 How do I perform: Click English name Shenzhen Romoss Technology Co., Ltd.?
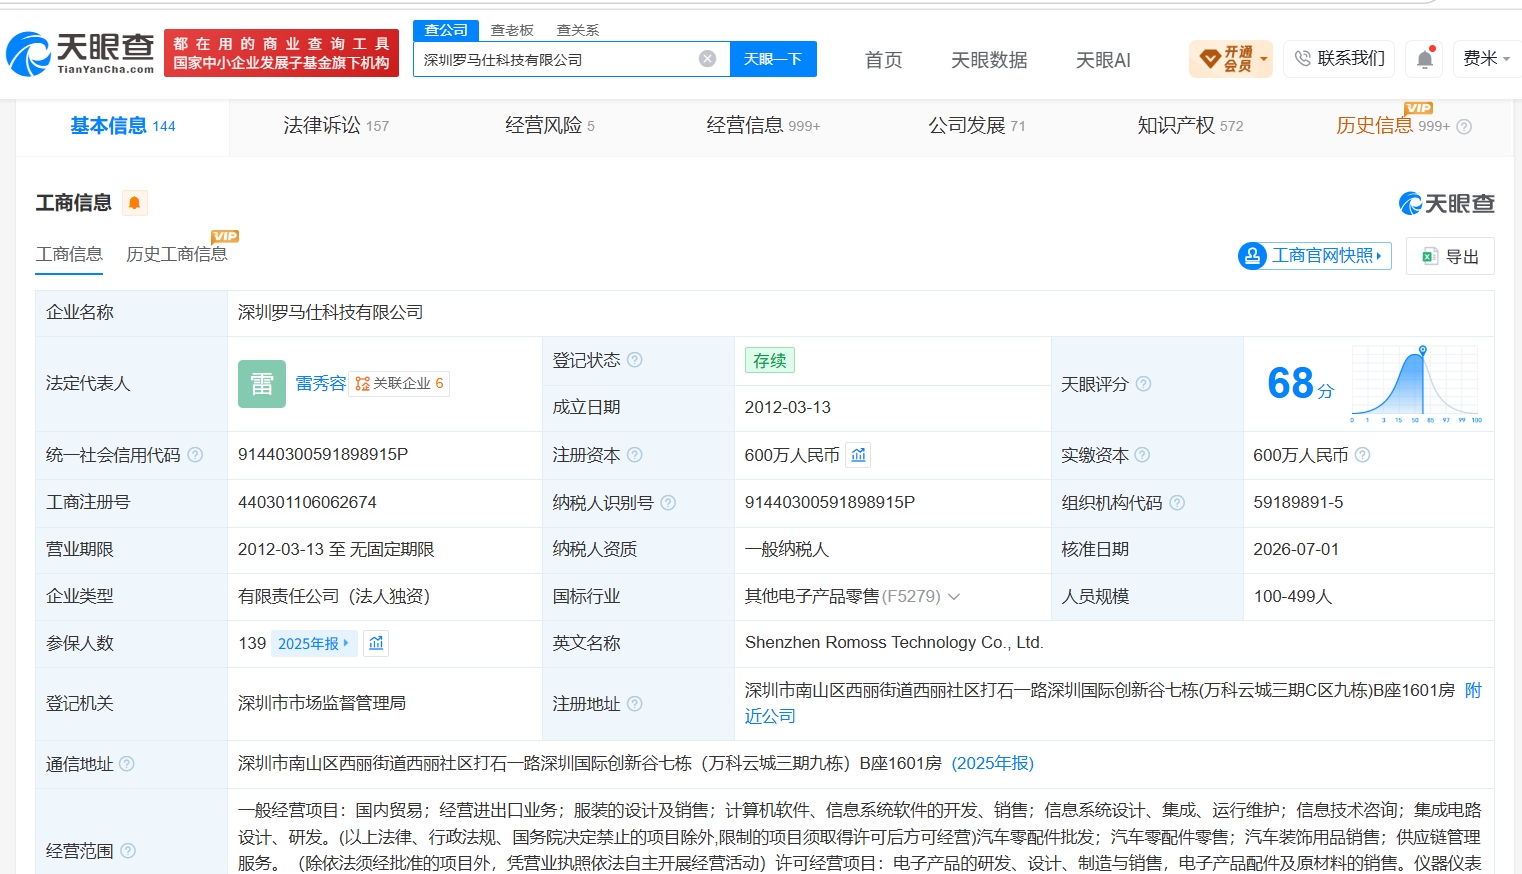click(894, 643)
